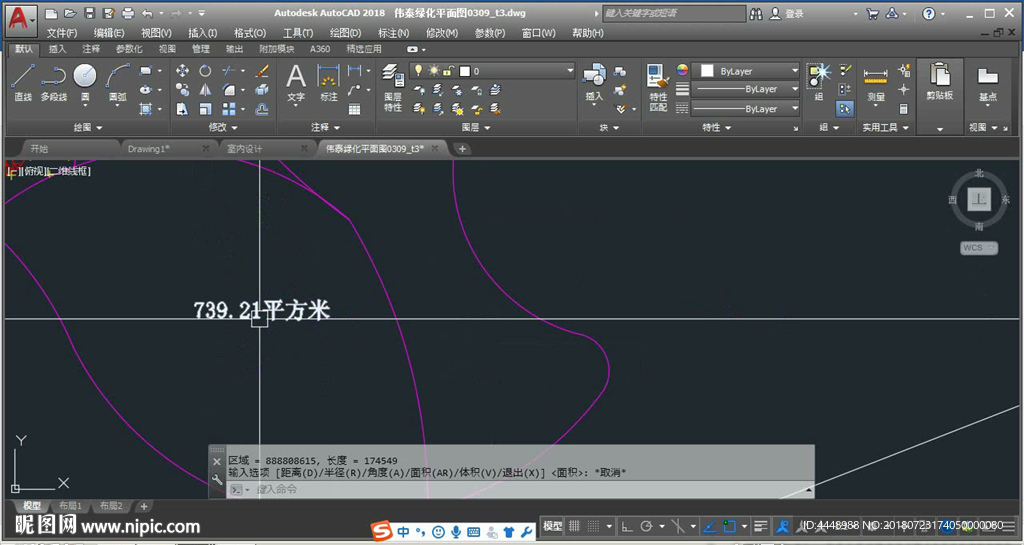
Task: Switch to the 室内设计 drawing tab
Action: point(245,149)
